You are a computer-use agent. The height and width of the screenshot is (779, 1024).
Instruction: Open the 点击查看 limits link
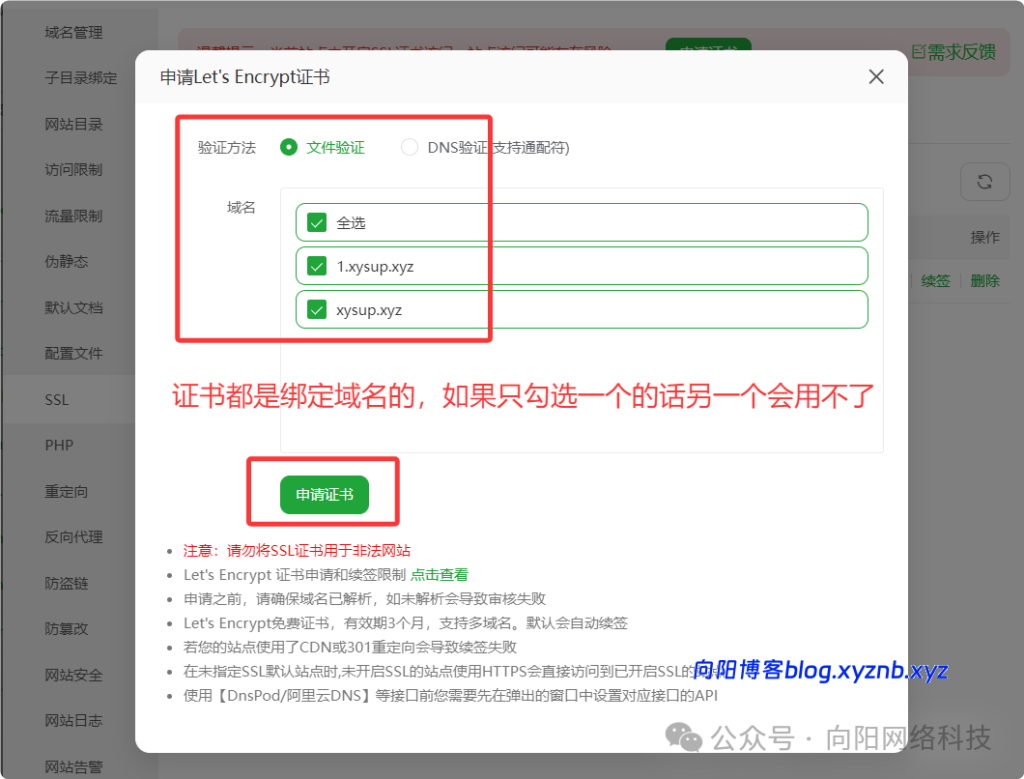click(439, 574)
